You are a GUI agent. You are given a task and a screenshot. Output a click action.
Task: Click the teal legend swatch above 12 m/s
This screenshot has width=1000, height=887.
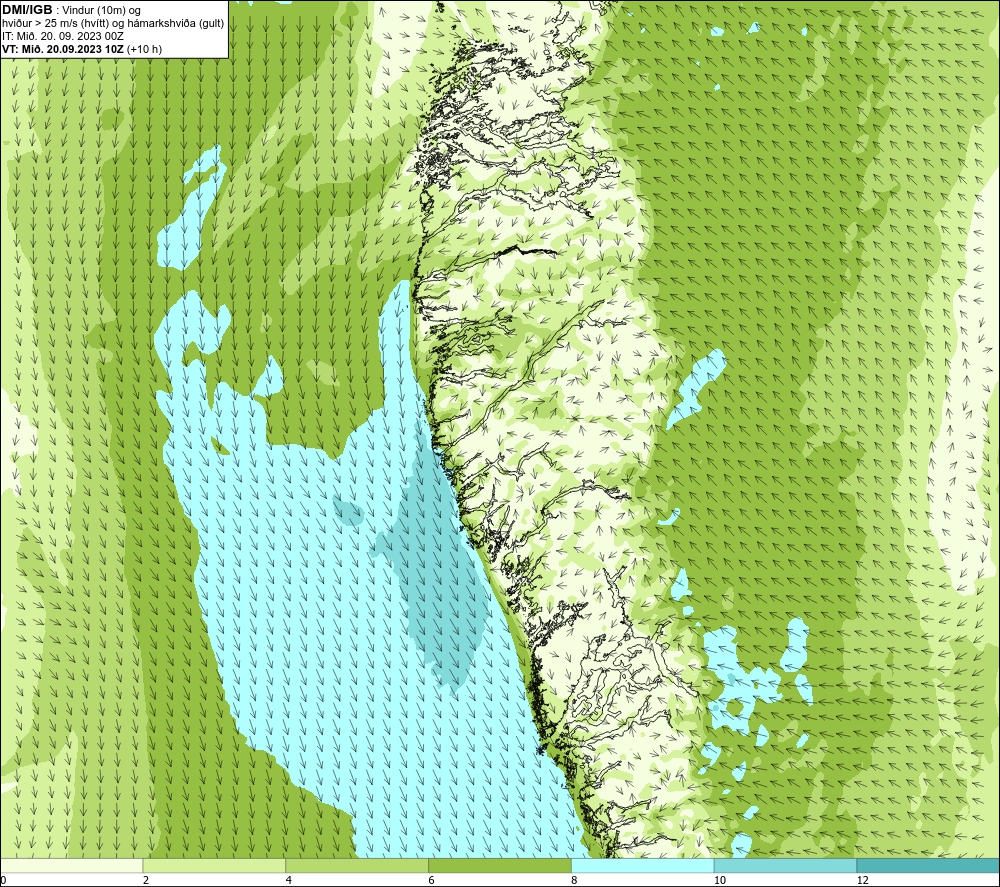[x=929, y=865]
